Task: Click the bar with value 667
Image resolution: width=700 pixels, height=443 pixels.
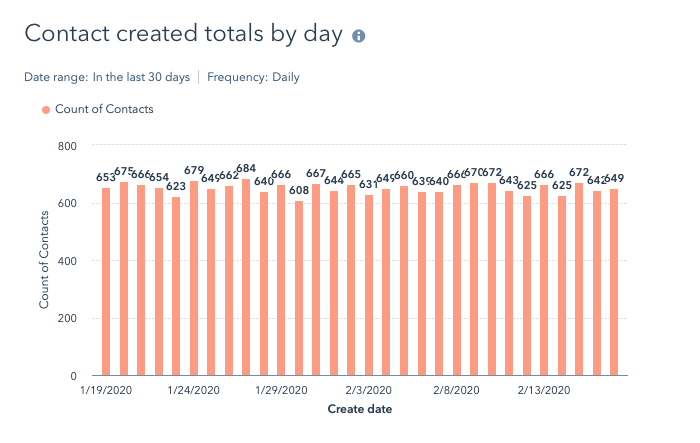Action: coord(316,280)
